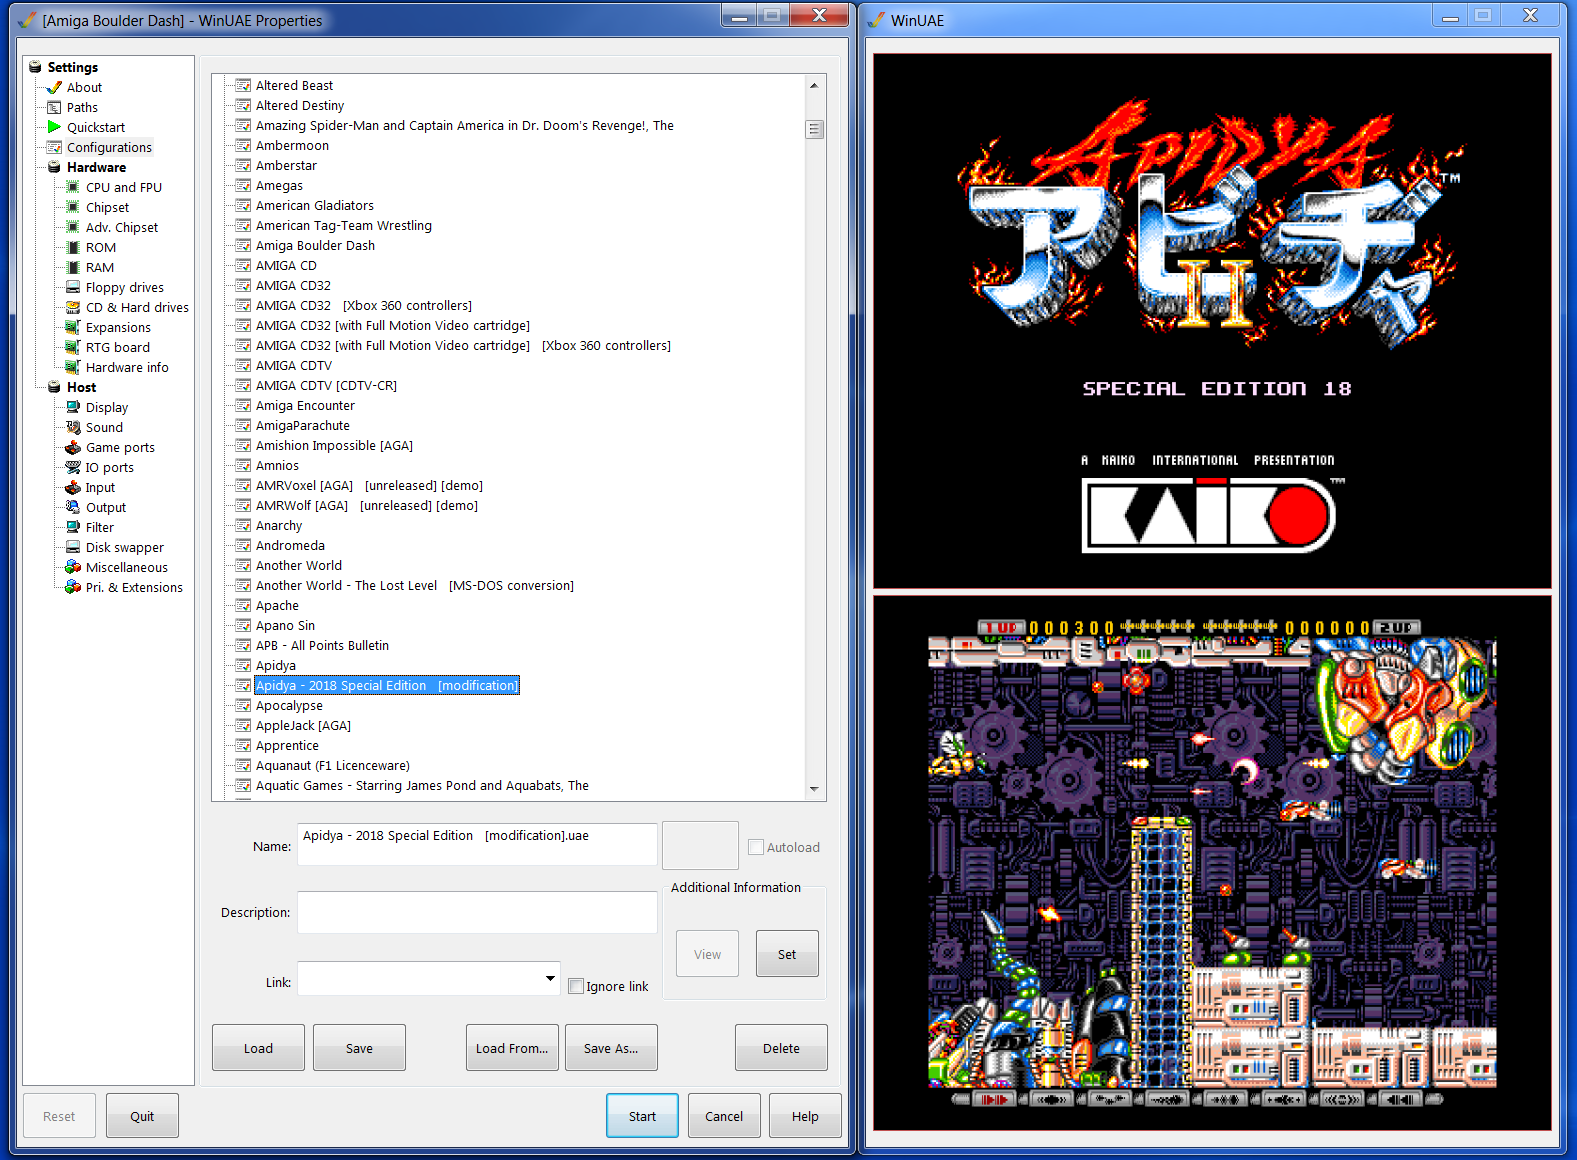Click the Save configuration button
Screen dimensions: 1577x1160
[359, 1048]
